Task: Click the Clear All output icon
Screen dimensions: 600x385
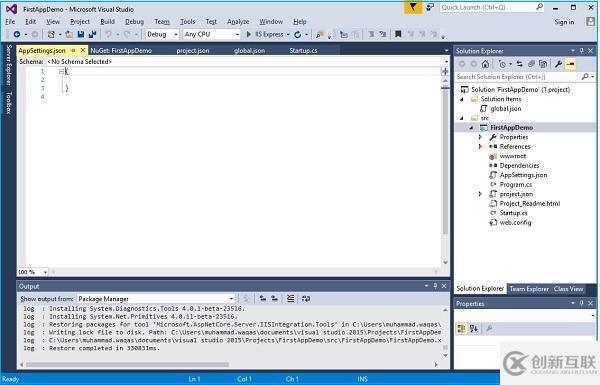Action: point(290,298)
